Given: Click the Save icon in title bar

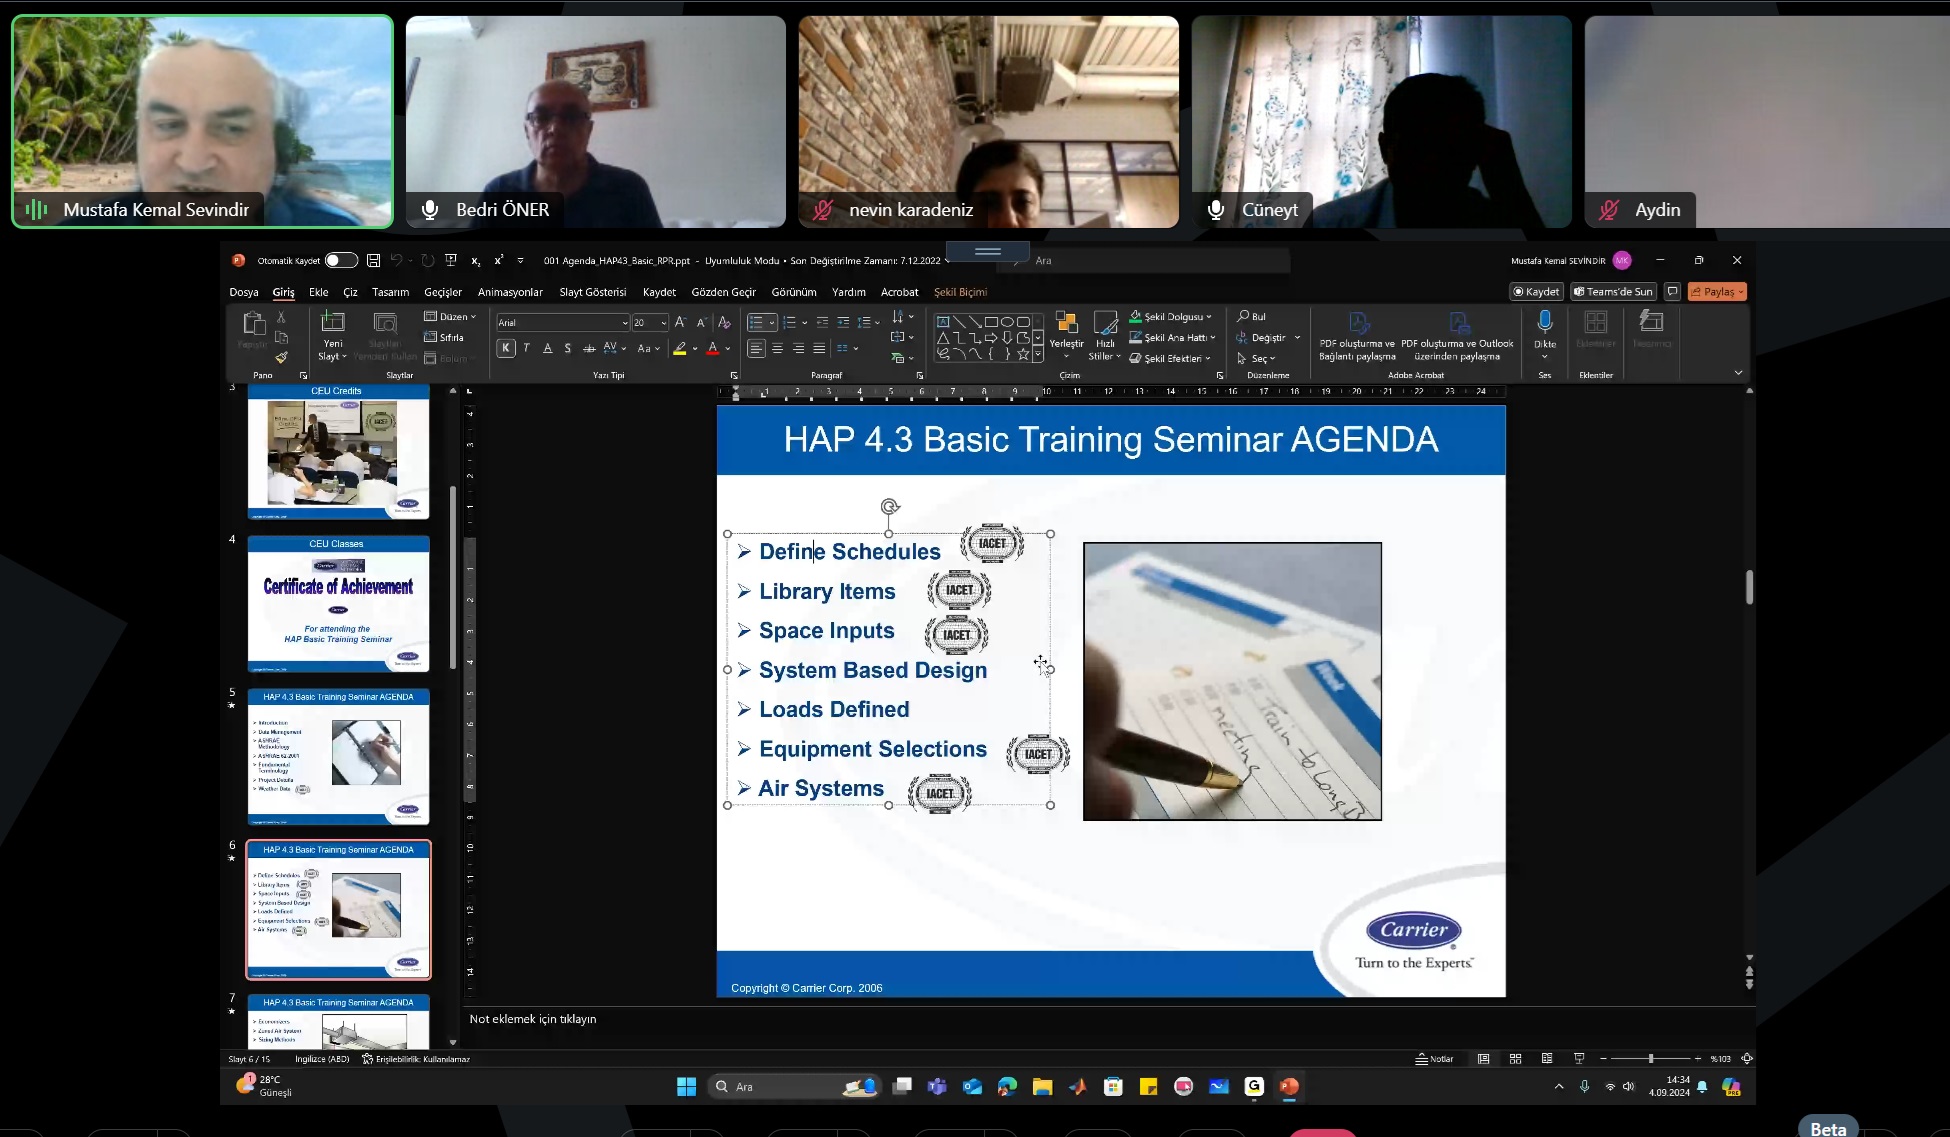Looking at the screenshot, I should (x=373, y=260).
